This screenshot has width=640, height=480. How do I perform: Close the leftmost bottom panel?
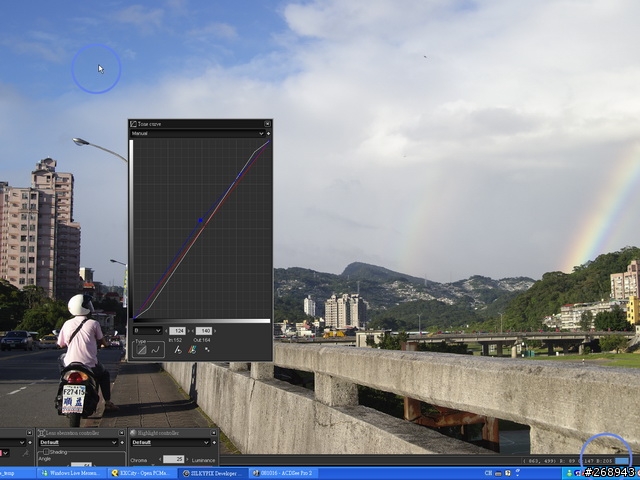tap(29, 433)
